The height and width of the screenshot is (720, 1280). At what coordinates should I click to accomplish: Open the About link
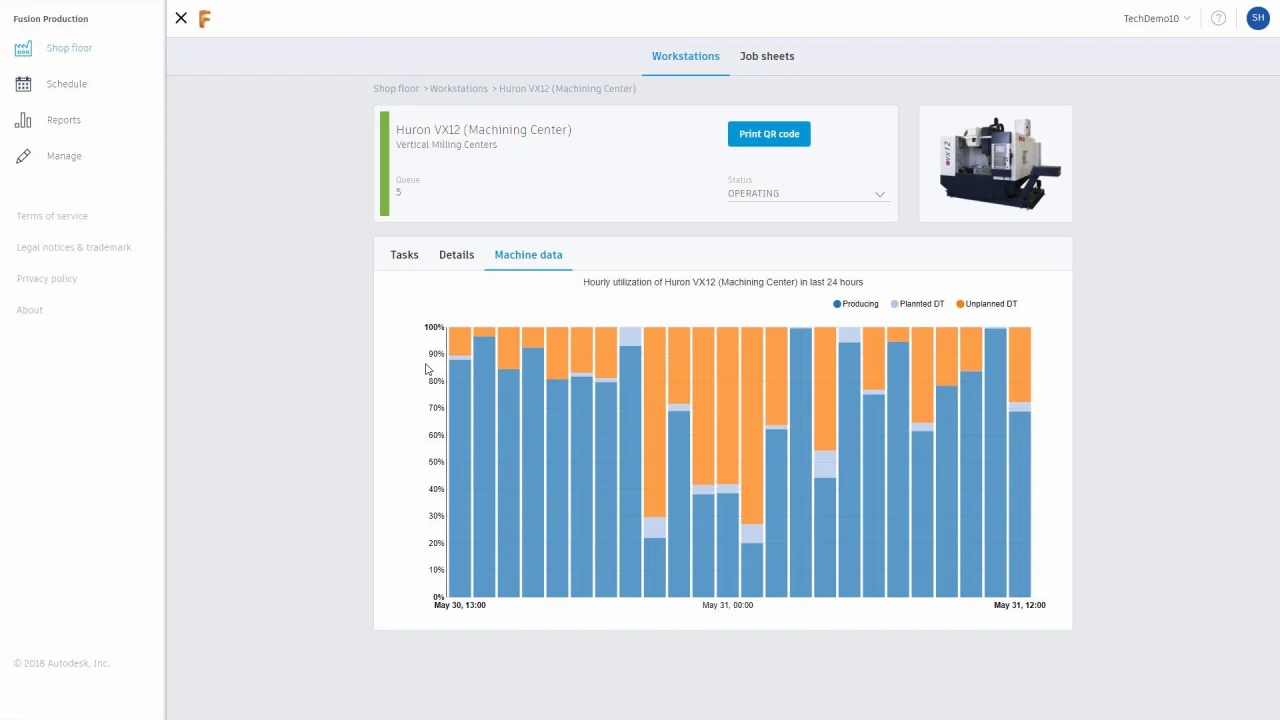point(30,310)
